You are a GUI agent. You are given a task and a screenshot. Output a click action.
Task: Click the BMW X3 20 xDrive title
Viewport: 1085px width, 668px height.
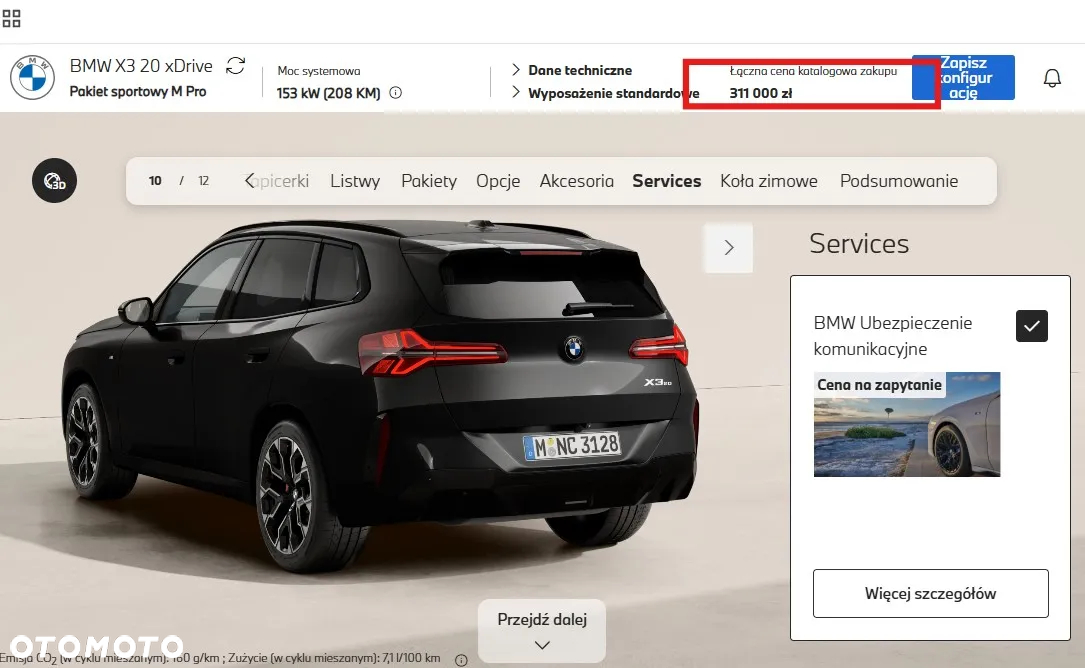tap(141, 66)
